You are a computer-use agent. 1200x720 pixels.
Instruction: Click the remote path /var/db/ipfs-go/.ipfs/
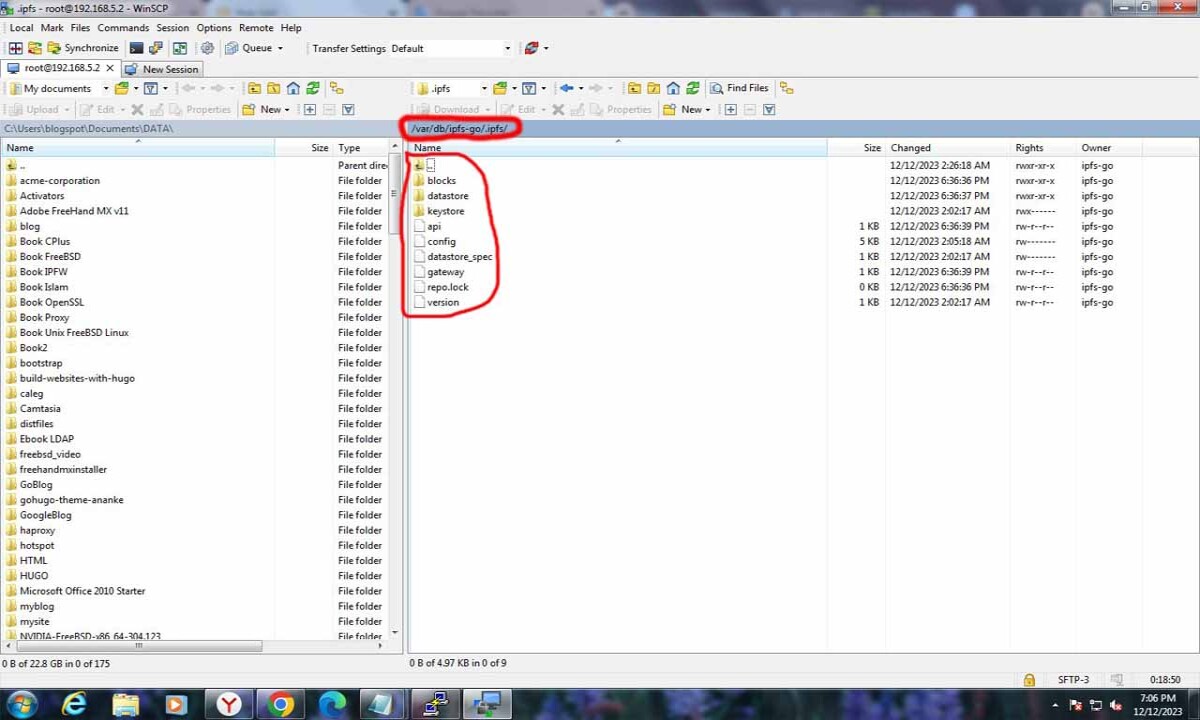pos(460,128)
